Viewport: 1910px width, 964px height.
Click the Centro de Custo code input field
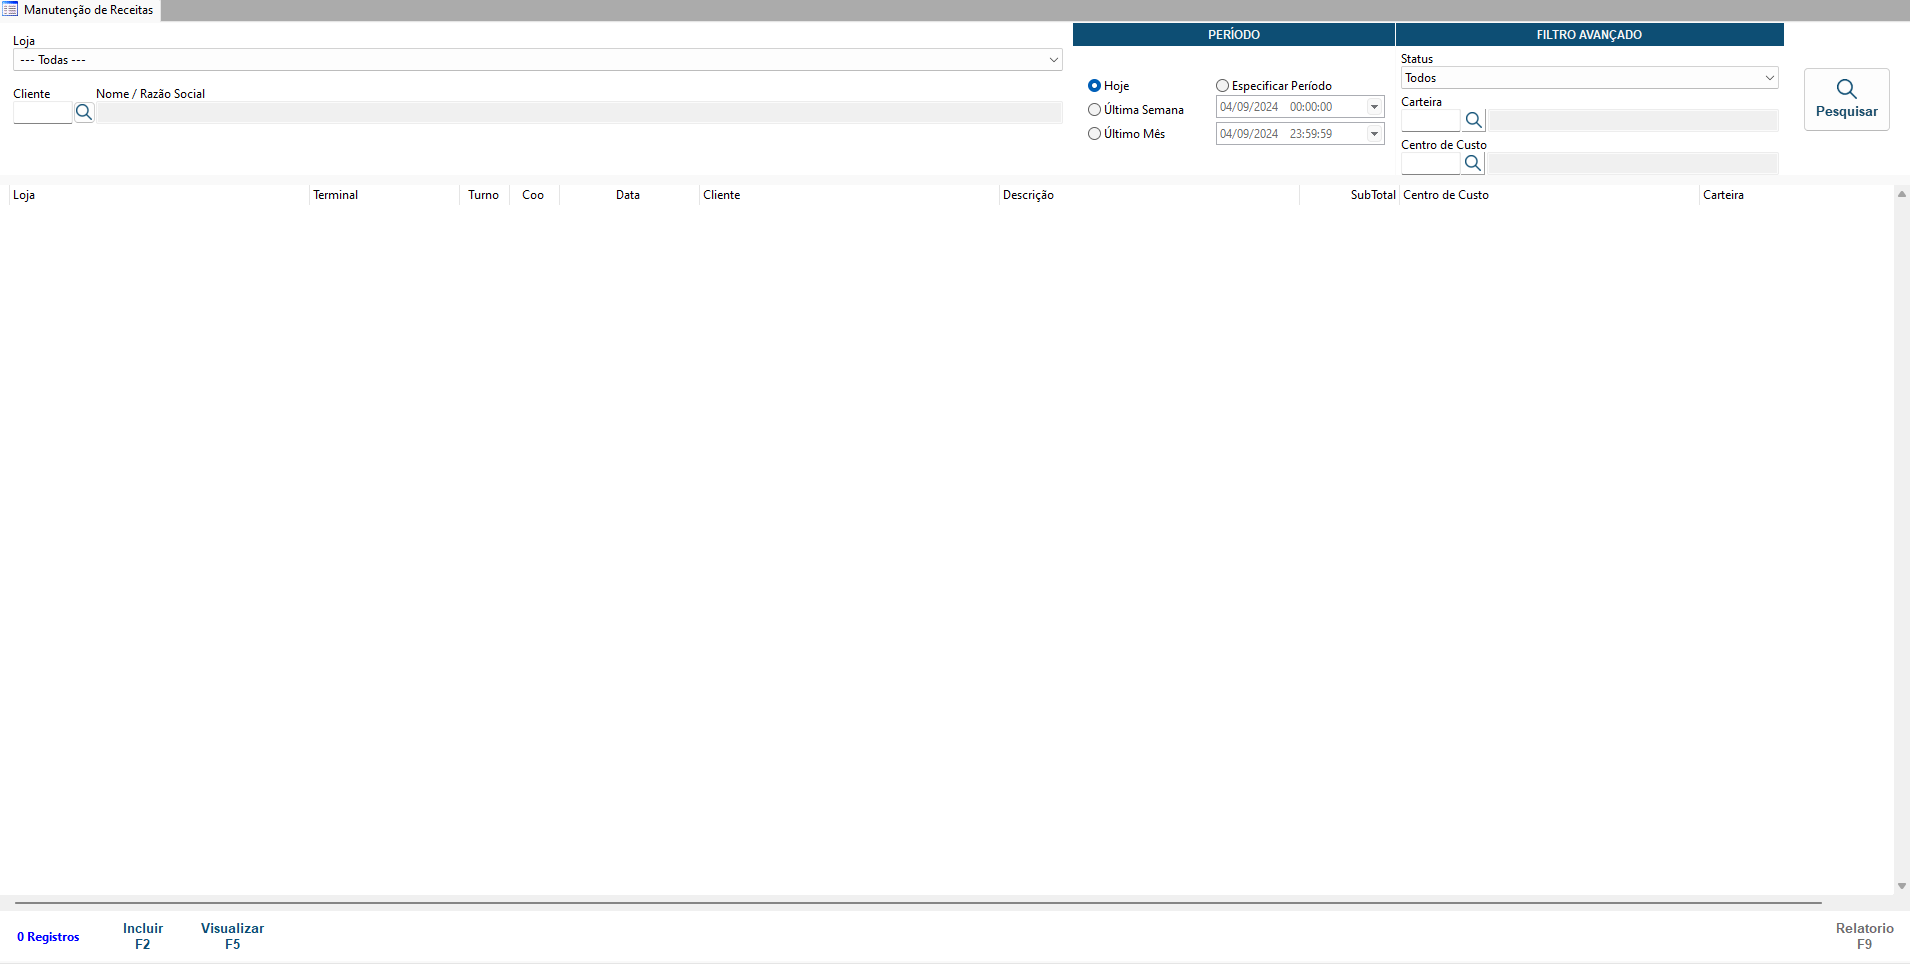(x=1430, y=164)
